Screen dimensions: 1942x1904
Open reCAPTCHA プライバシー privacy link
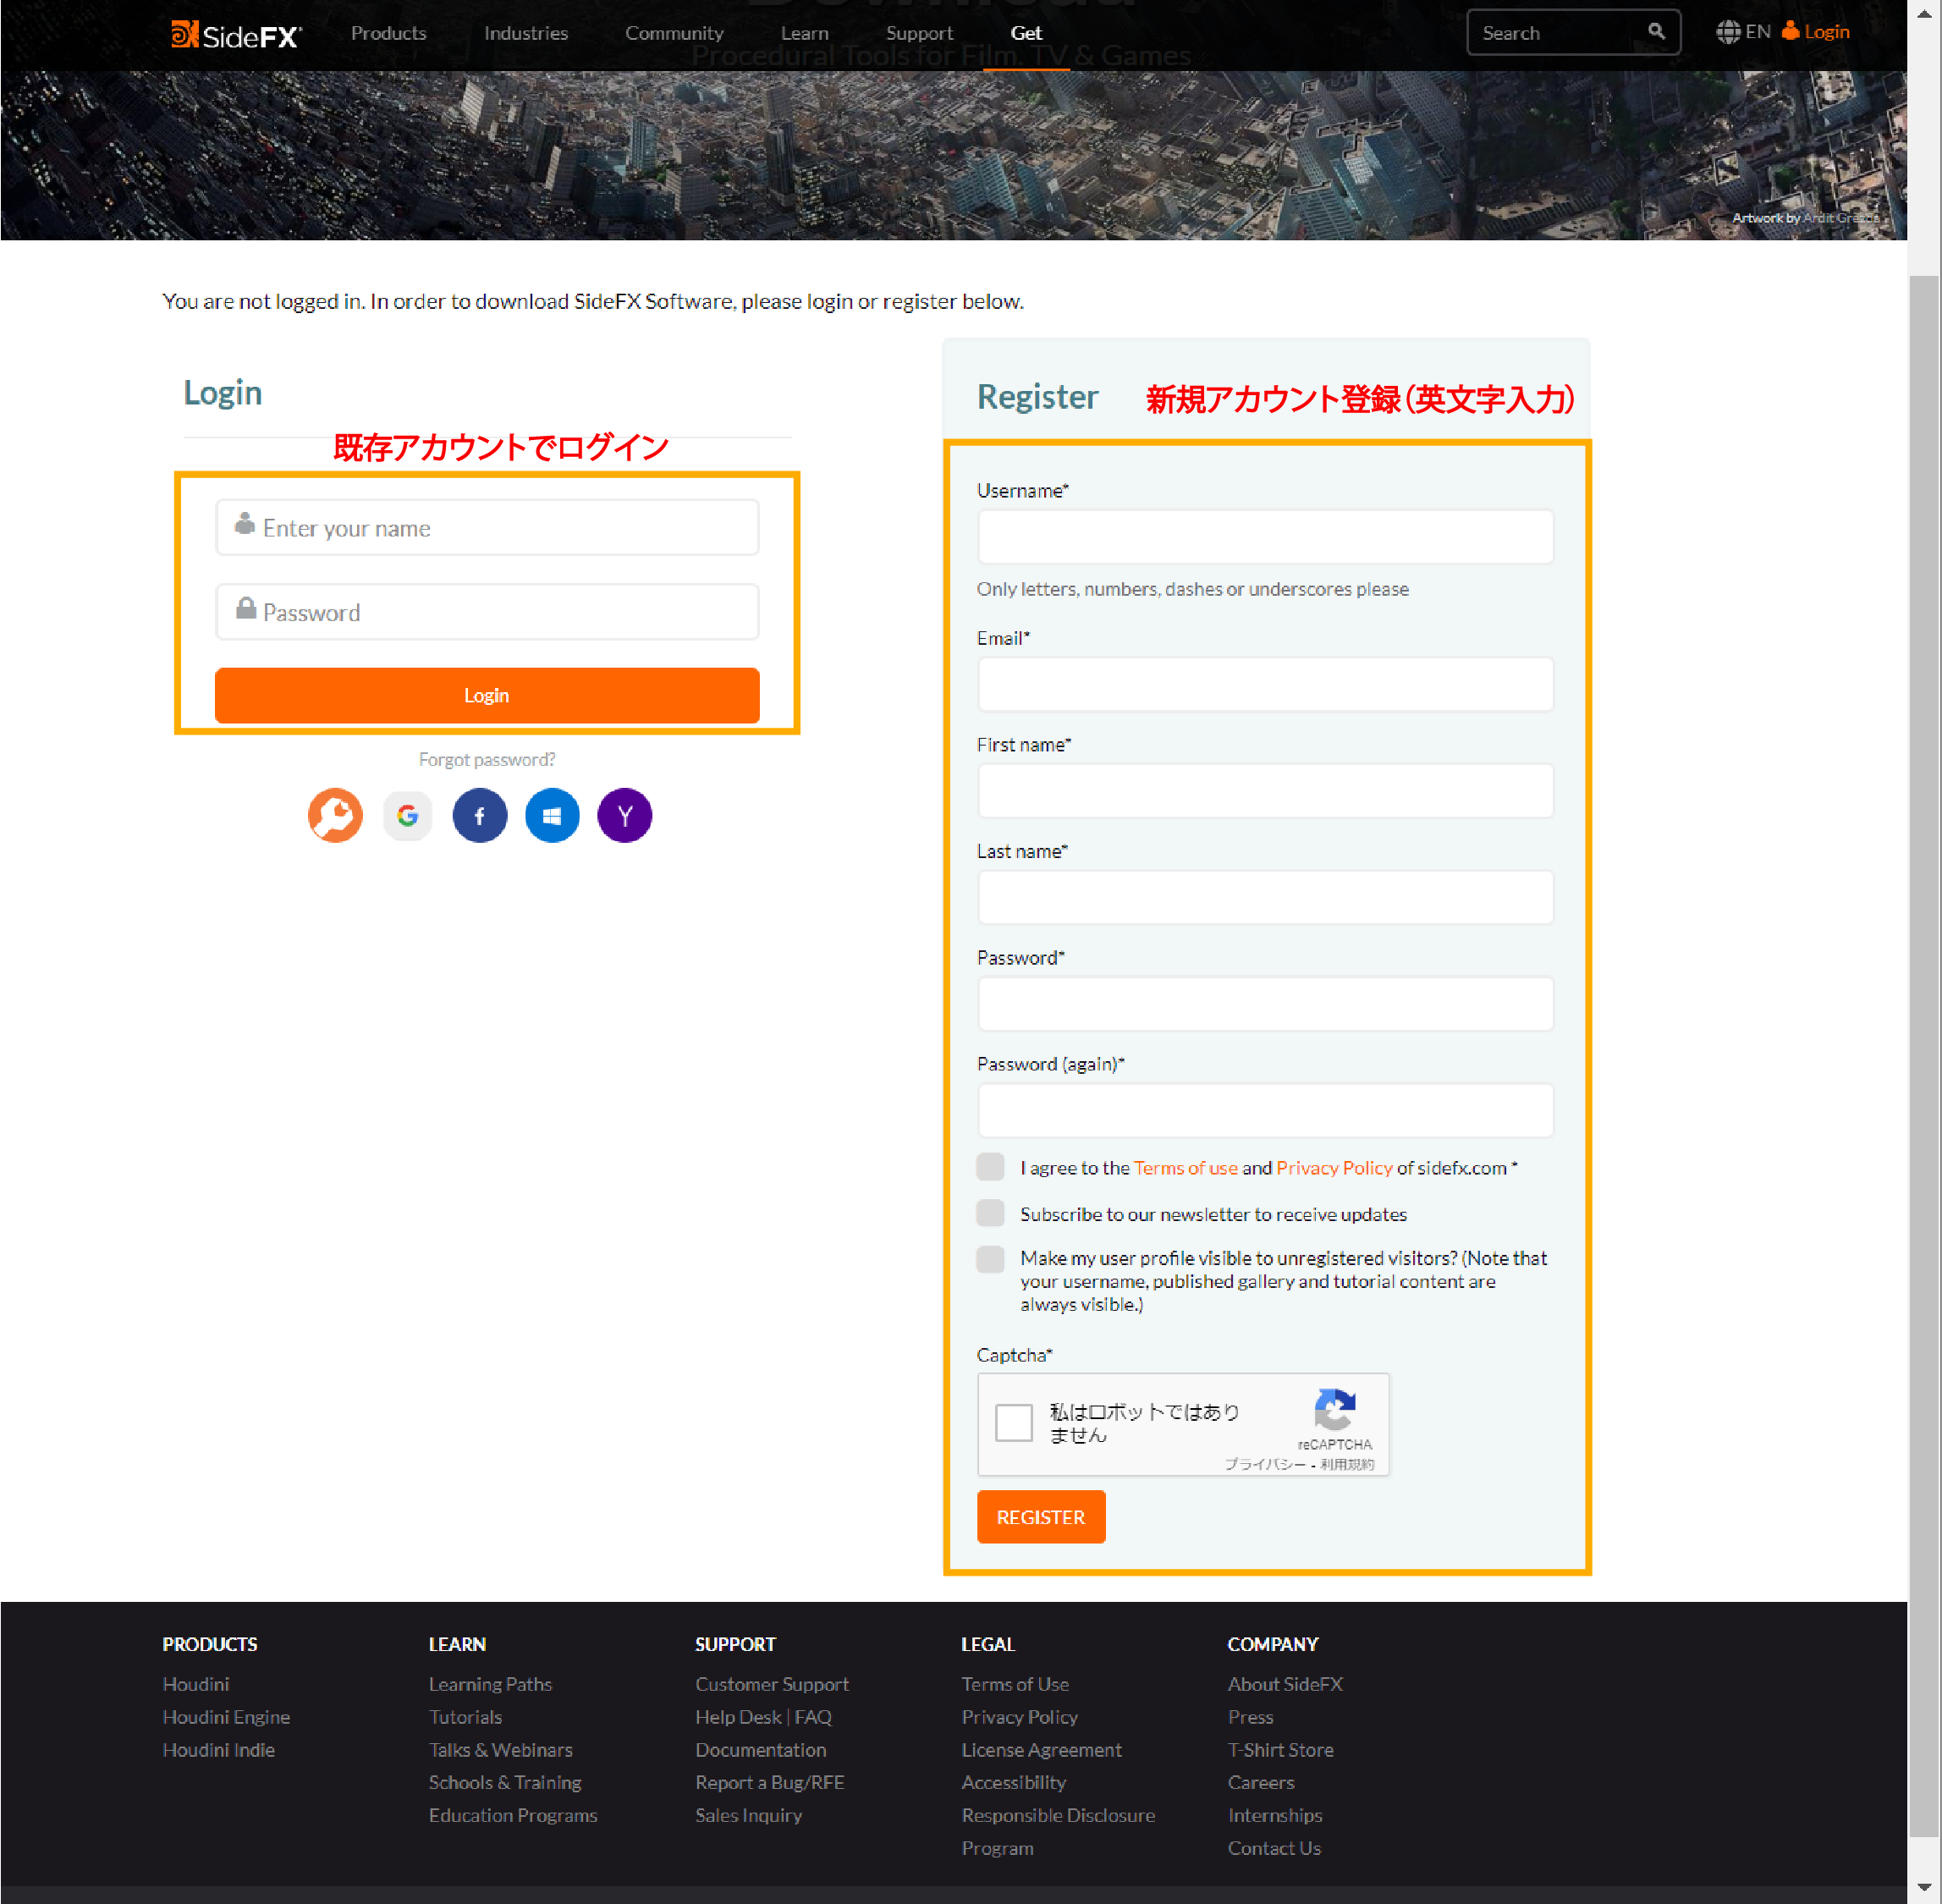pyautogui.click(x=1266, y=1464)
